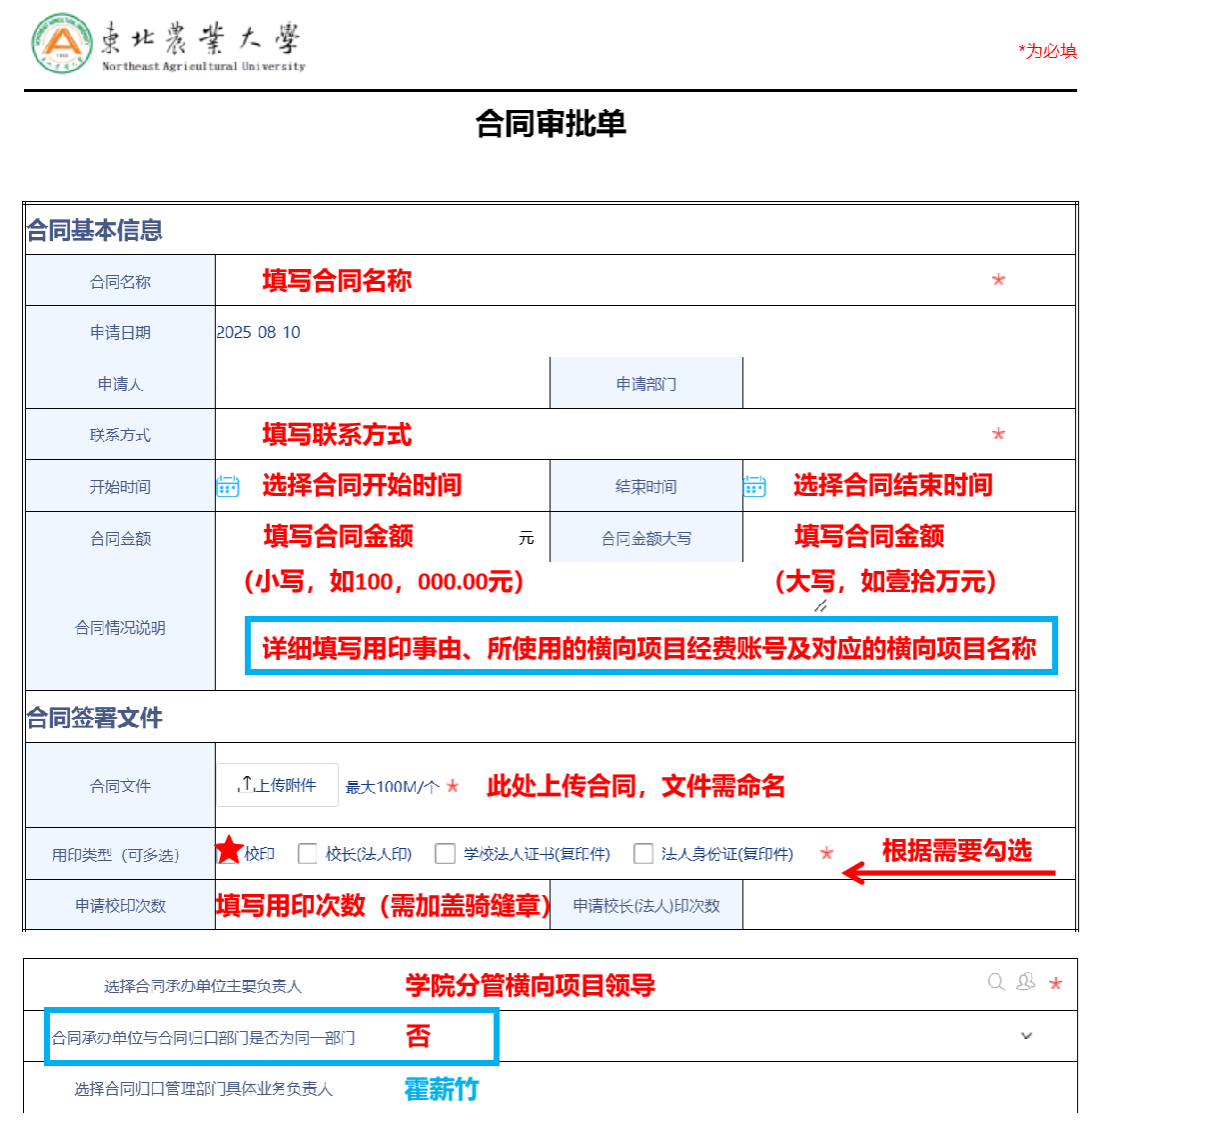Image resolution: width=1214 pixels, height=1133 pixels.
Task: Open the end time calendar icon
Action: tap(755, 486)
